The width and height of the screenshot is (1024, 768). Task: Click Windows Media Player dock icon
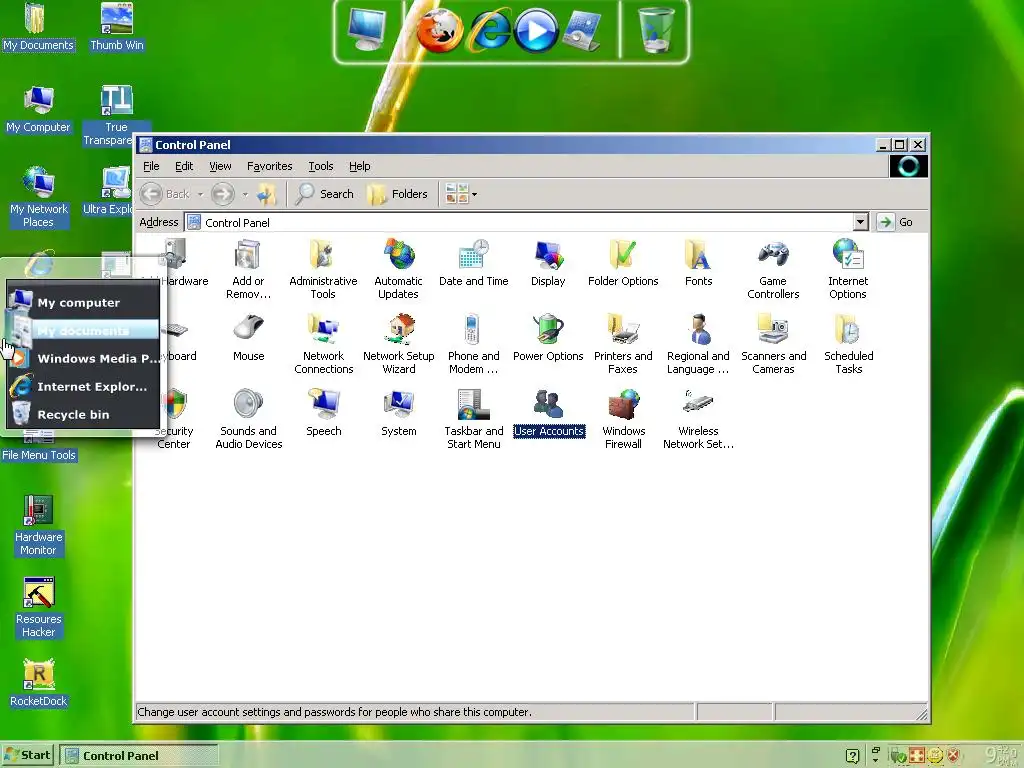click(x=536, y=31)
